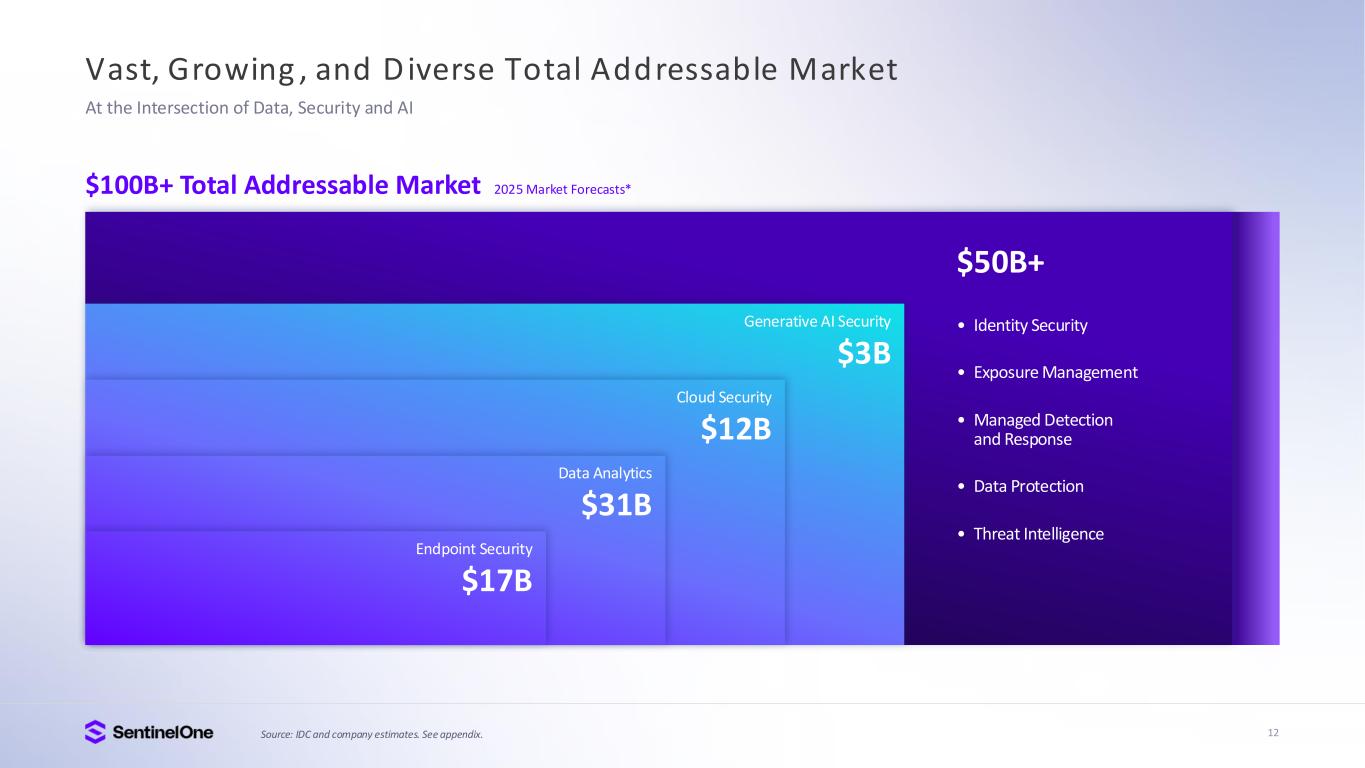Click the '$50B+' figure
This screenshot has height=768, width=1365.
(x=1000, y=262)
